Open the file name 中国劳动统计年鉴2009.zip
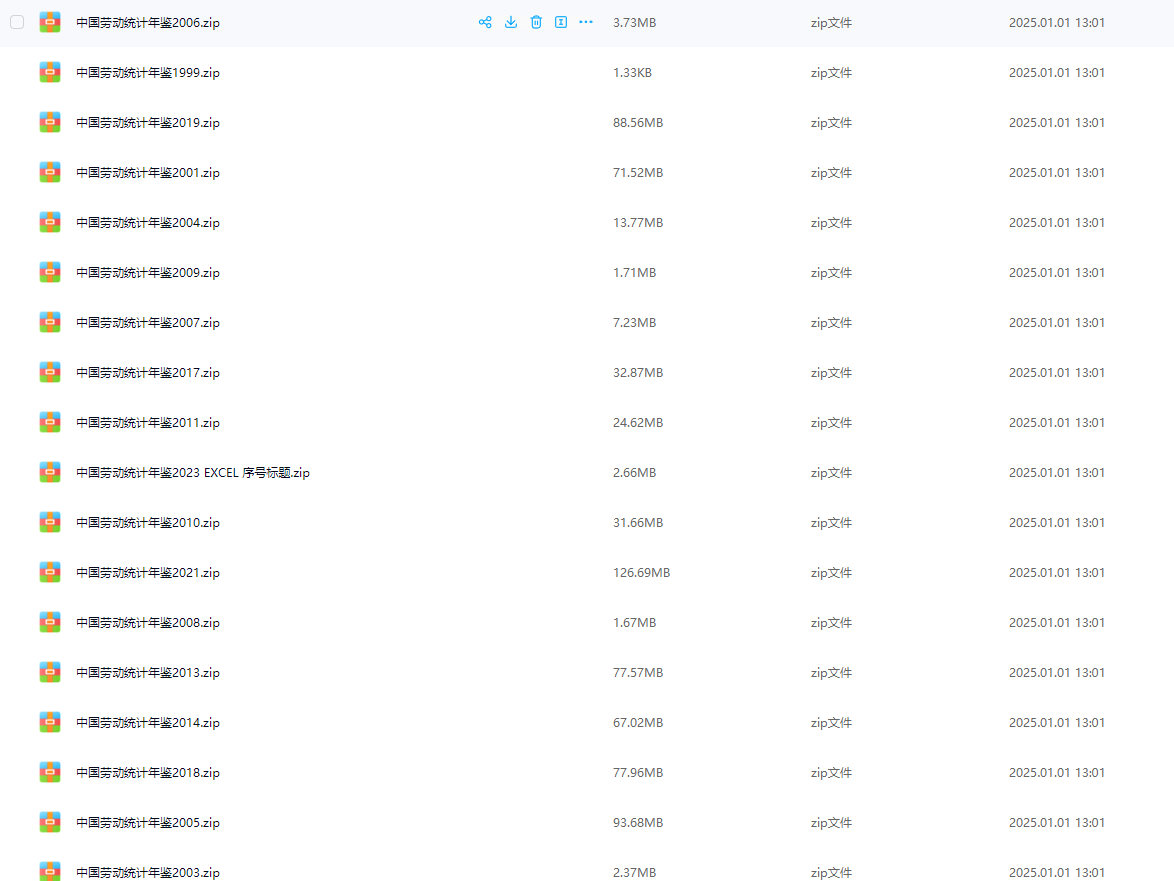The width and height of the screenshot is (1174, 881). [148, 273]
